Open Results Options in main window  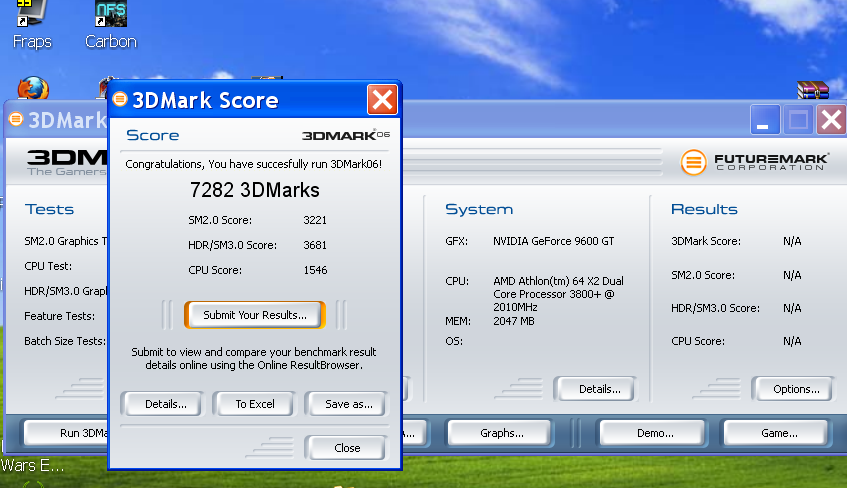point(796,389)
